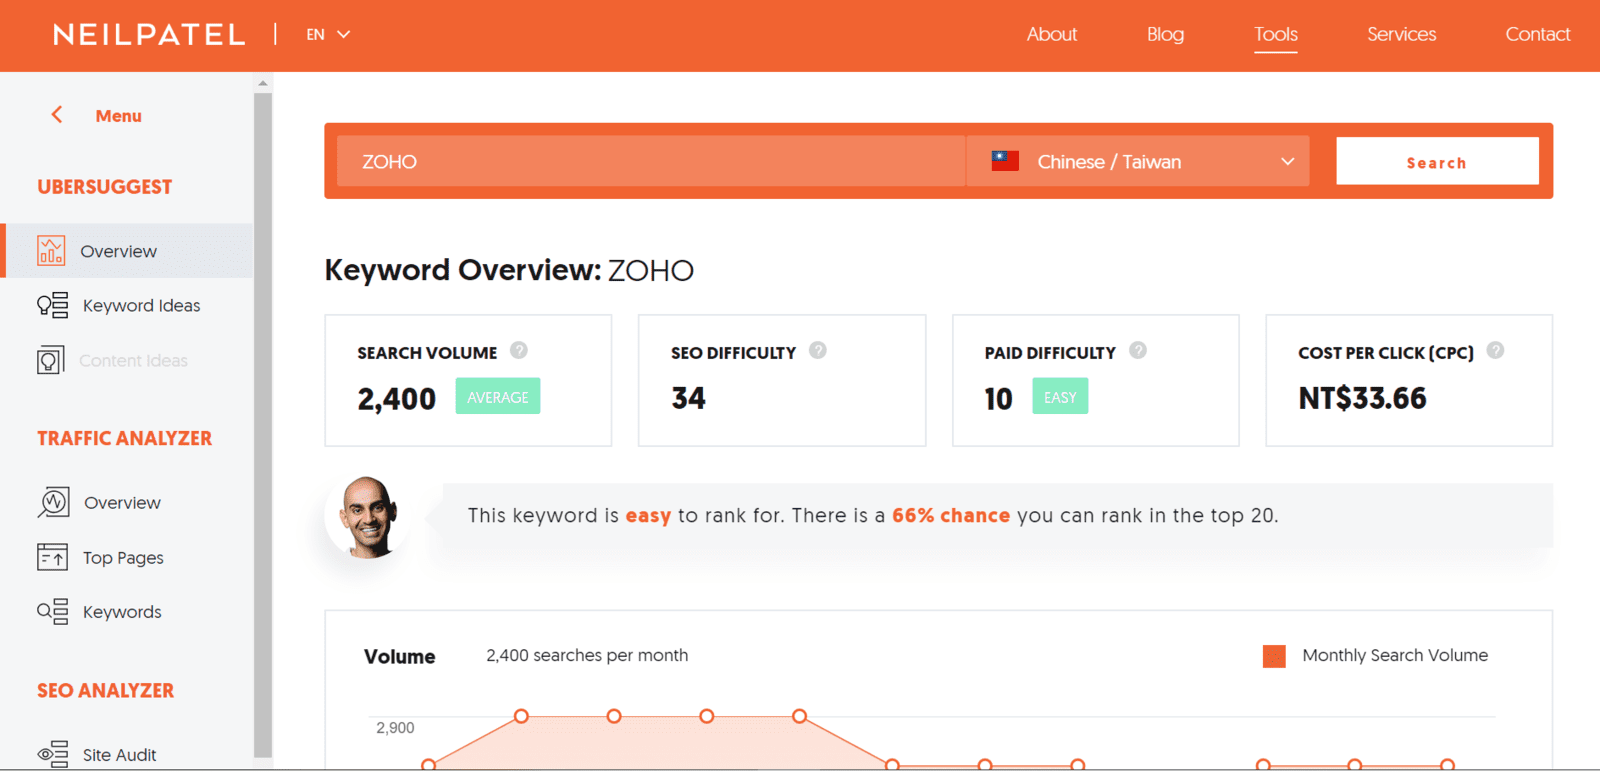Screen dimensions: 1600x772
Task: Click SEO Difficulty help question mark
Action: click(818, 350)
